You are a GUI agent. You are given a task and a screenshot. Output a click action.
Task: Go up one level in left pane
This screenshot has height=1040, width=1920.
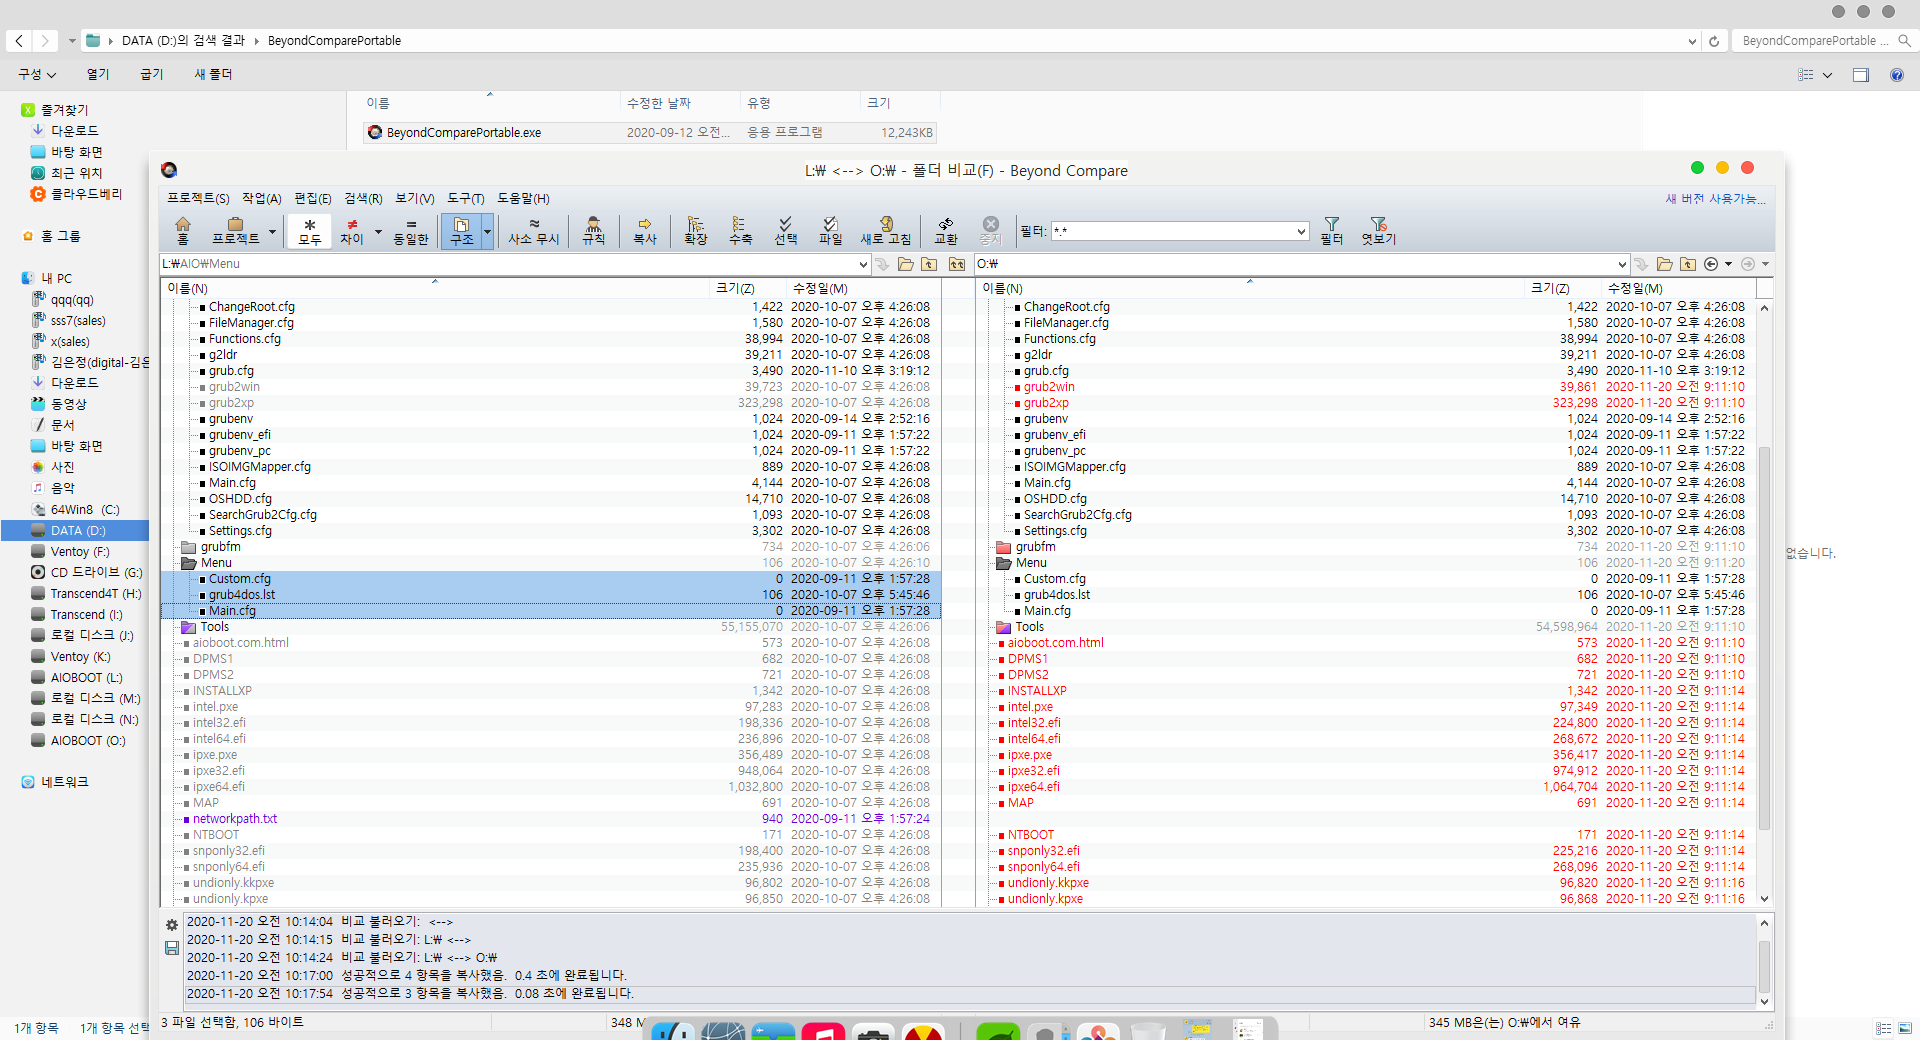coord(929,264)
